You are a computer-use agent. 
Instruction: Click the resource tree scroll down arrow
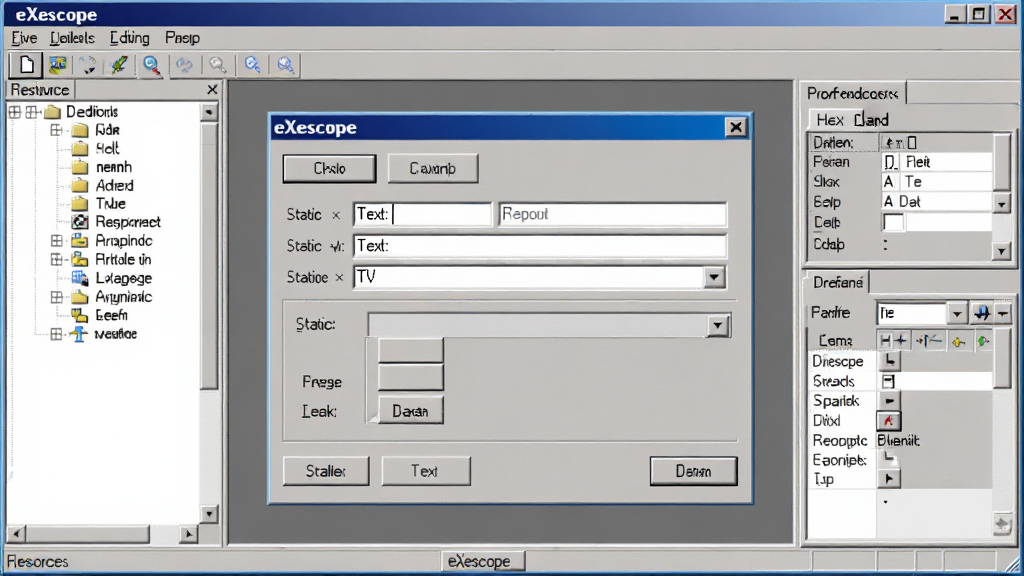point(209,514)
